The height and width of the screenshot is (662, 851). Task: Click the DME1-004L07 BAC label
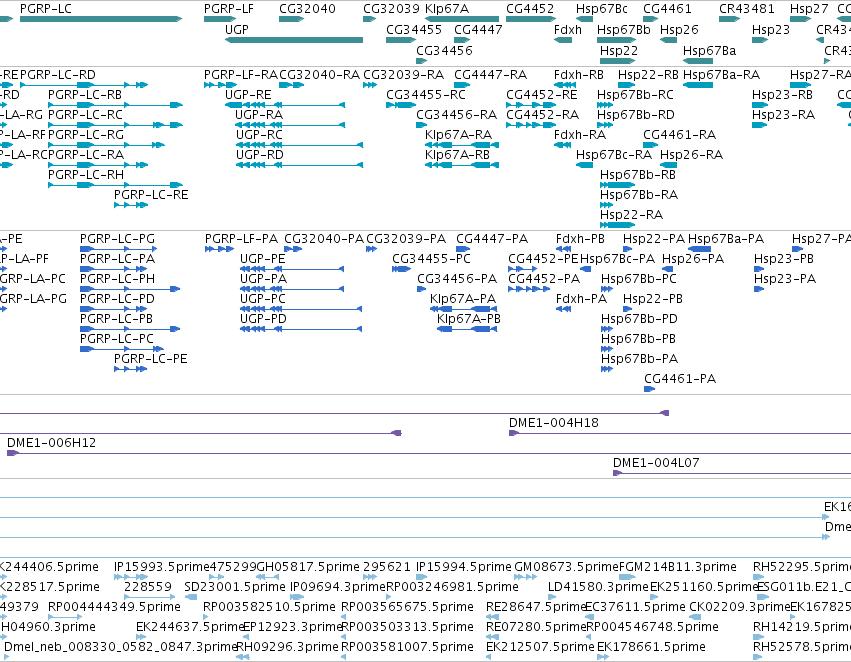point(656,463)
